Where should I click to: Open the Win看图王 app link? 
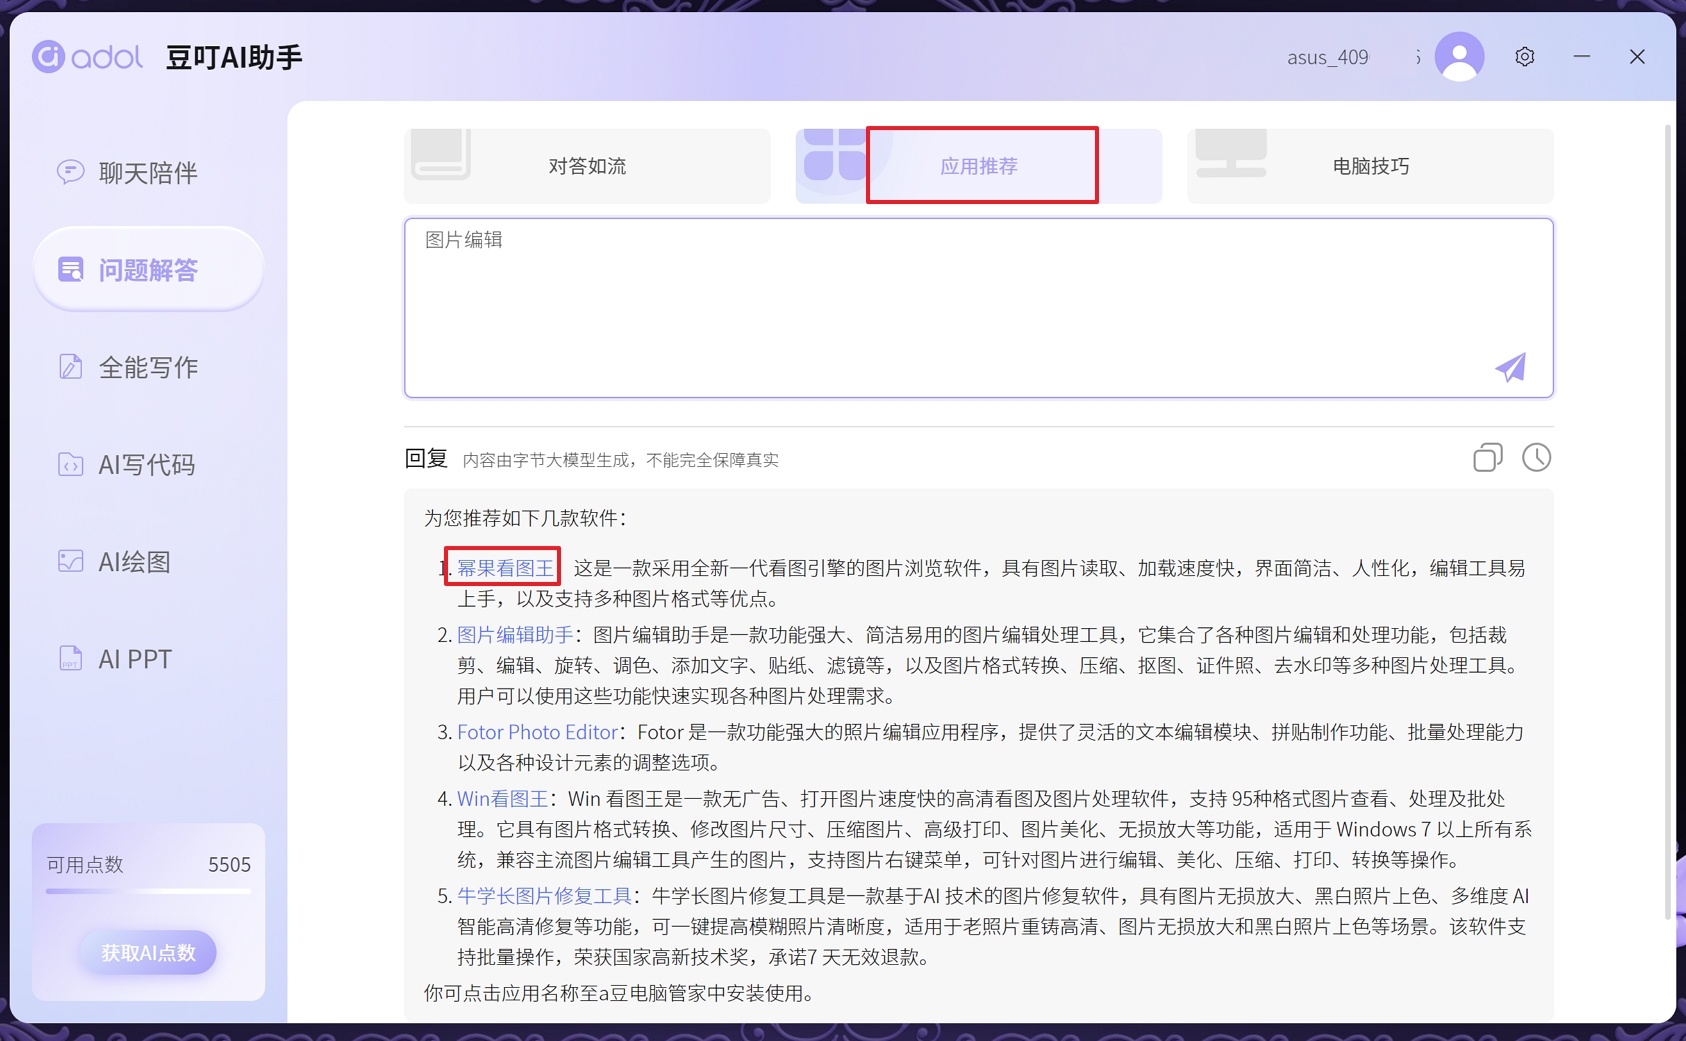tap(503, 799)
